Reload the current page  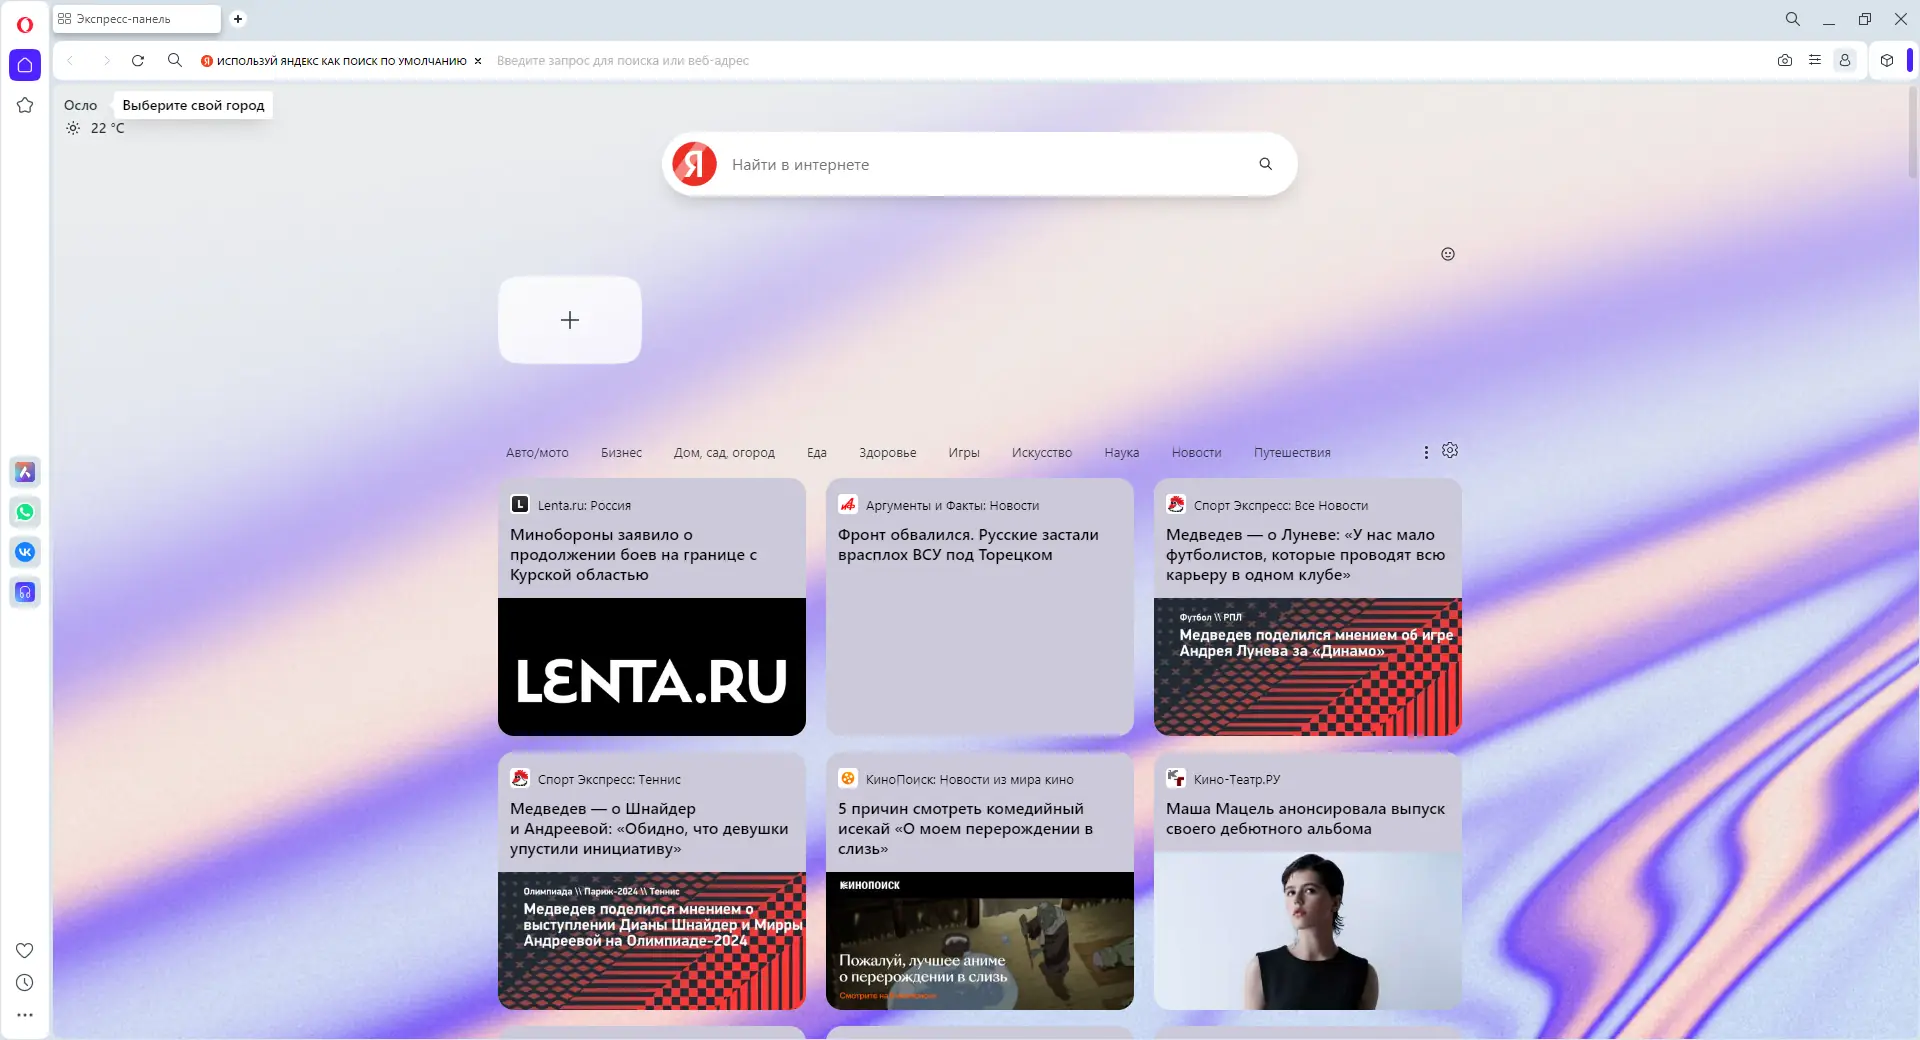138,60
